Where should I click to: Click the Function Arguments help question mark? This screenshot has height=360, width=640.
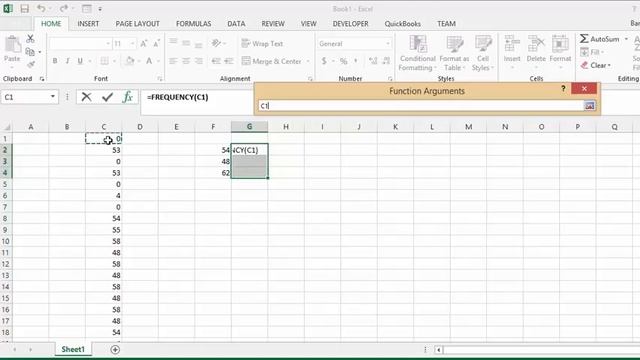click(563, 89)
